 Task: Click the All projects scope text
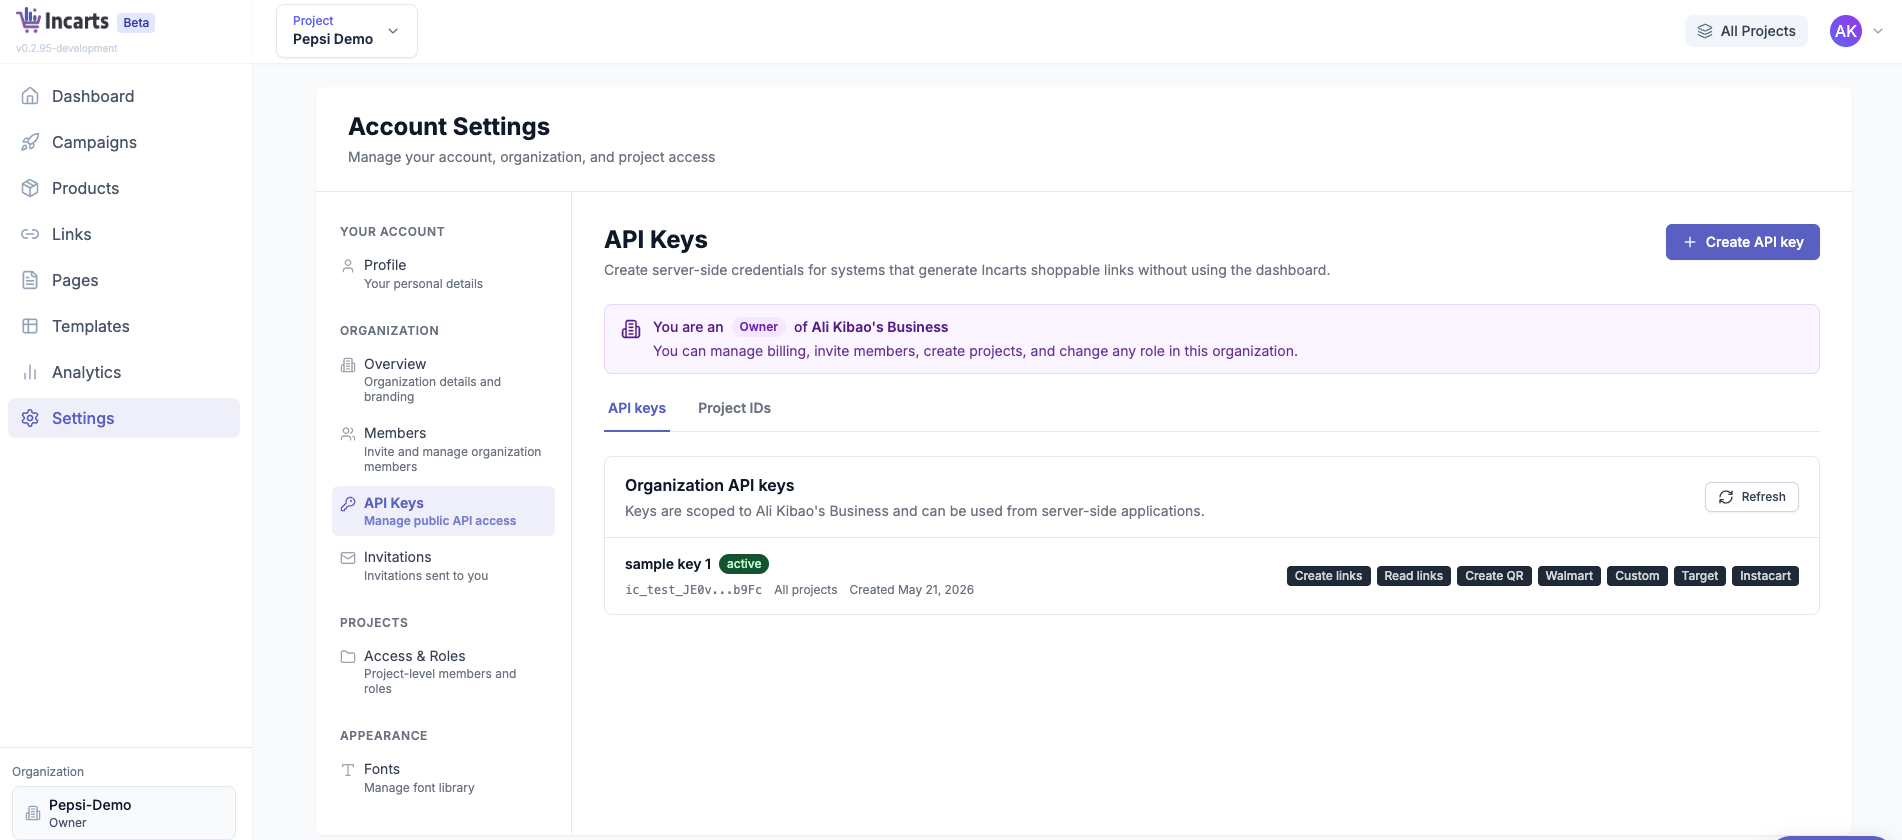tap(805, 590)
